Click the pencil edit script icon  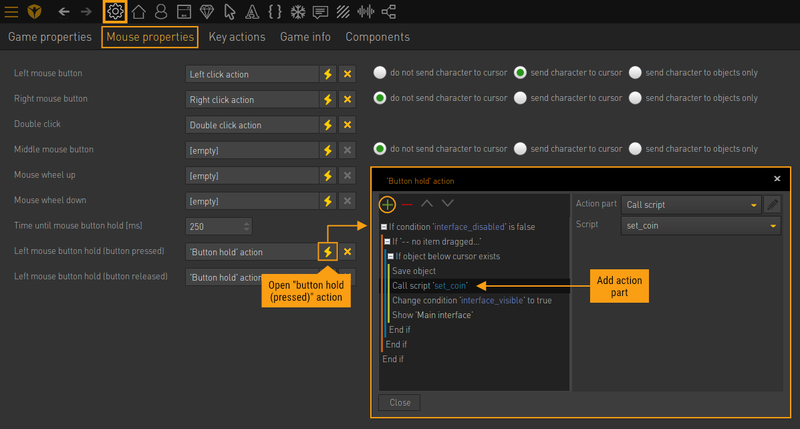772,205
